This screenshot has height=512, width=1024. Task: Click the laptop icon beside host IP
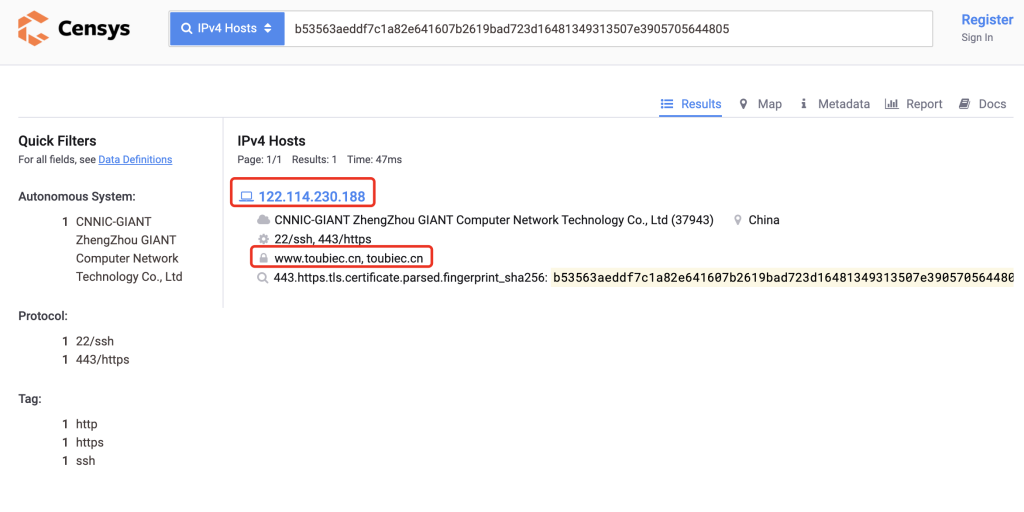click(x=246, y=197)
